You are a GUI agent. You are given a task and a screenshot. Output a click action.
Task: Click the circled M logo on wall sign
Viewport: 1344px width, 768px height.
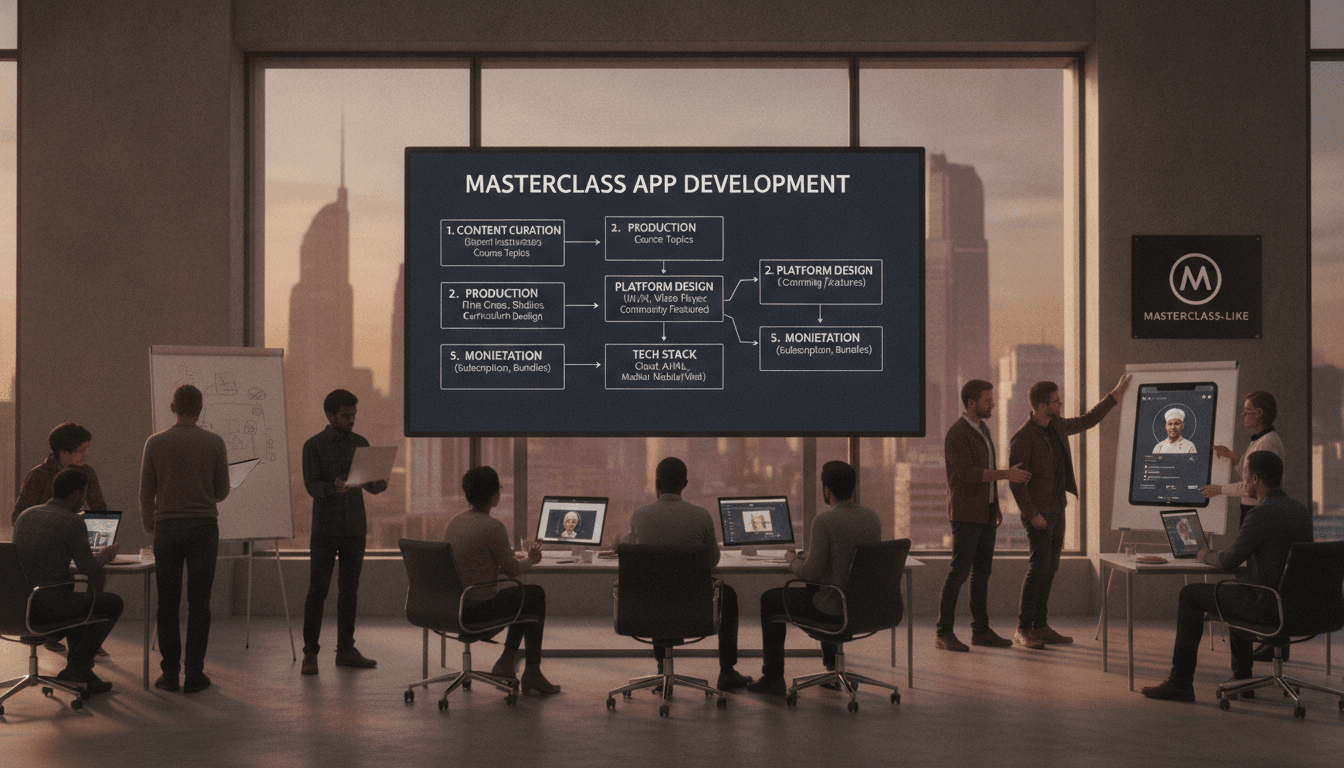tap(1195, 278)
